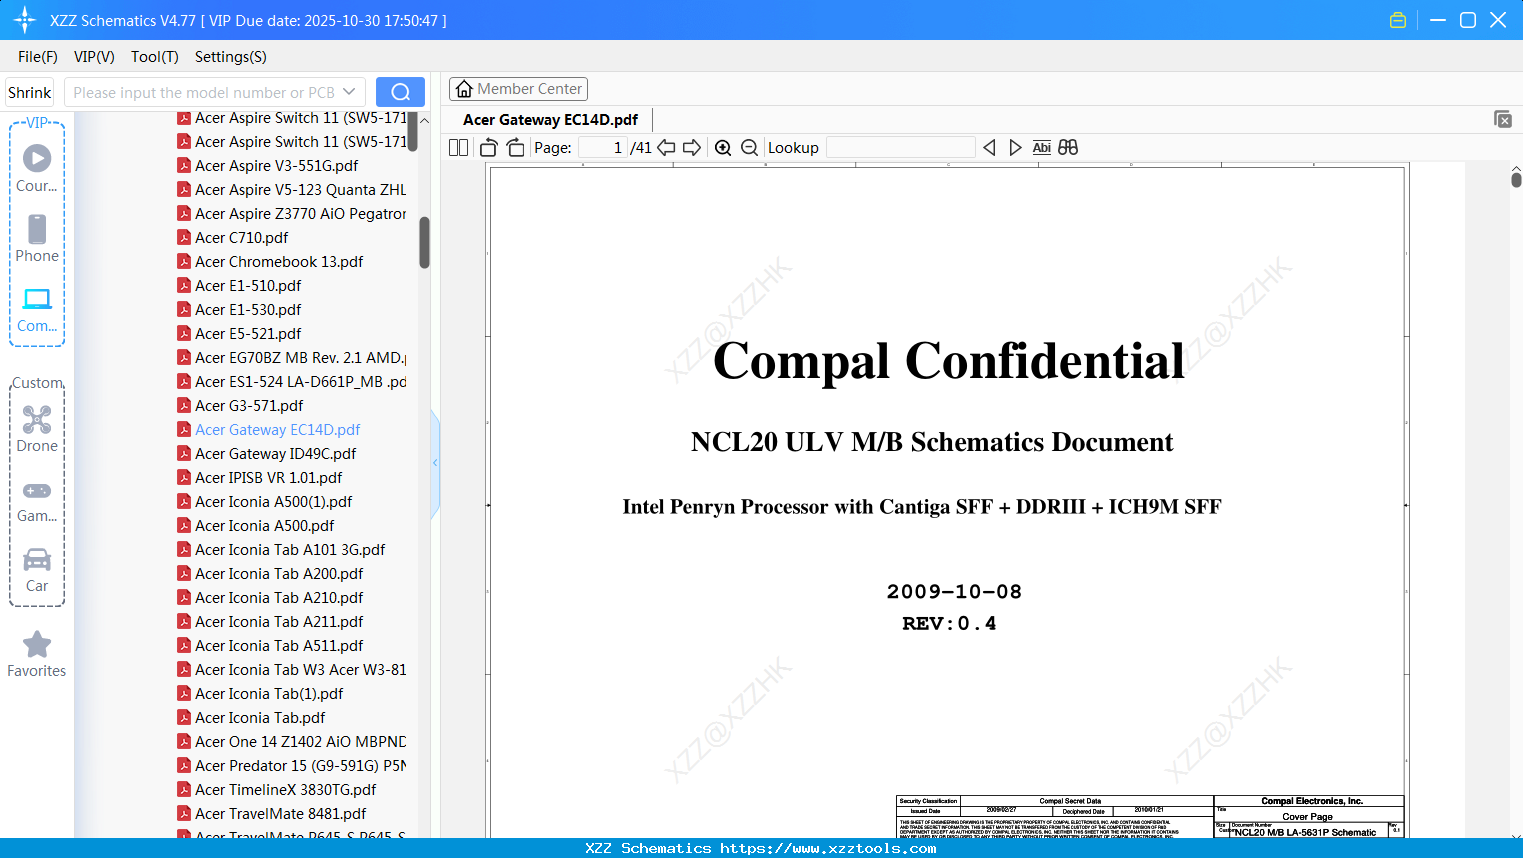This screenshot has width=1523, height=858.
Task: Open Acer Aspire V5-123 Quanta ZHL file
Action: coord(292,190)
